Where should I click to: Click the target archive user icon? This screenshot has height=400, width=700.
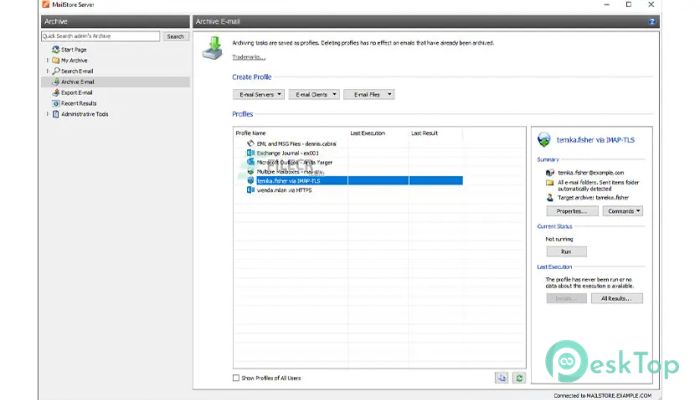[550, 197]
